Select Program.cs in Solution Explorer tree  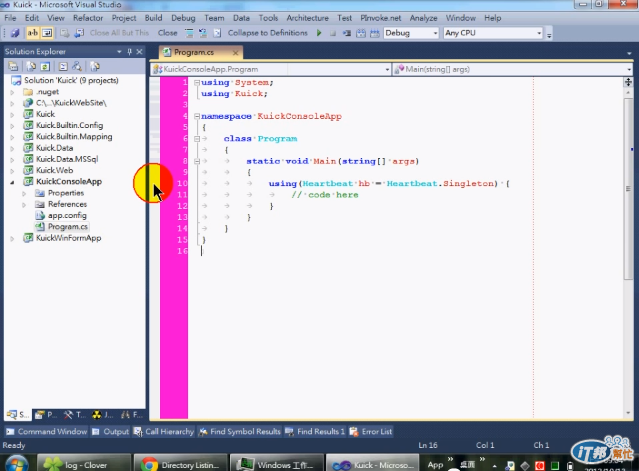click(x=68, y=227)
